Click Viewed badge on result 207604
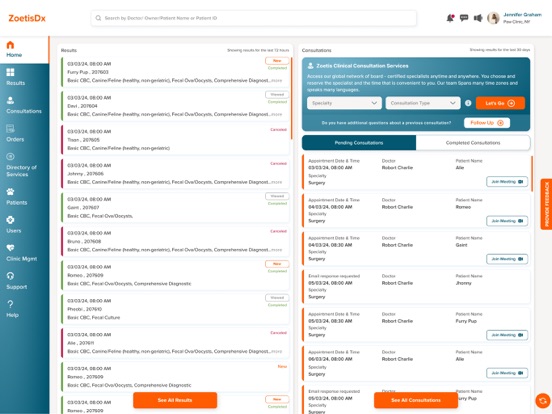Image resolution: width=552 pixels, height=414 pixels. [277, 95]
